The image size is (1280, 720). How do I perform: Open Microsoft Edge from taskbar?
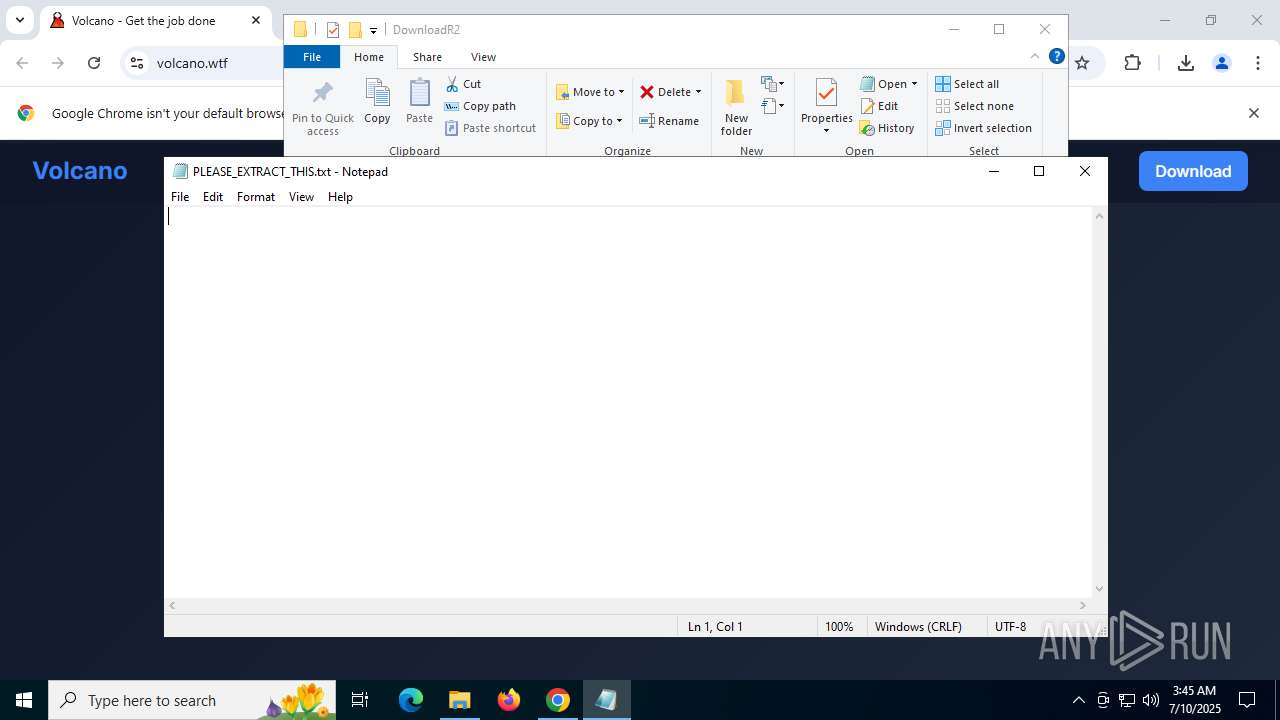click(411, 700)
